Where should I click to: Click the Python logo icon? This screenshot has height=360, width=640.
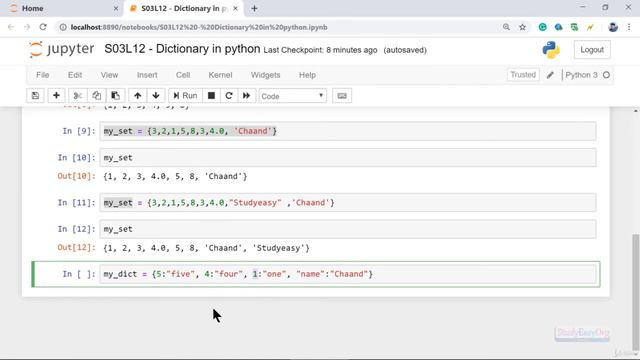pos(551,50)
